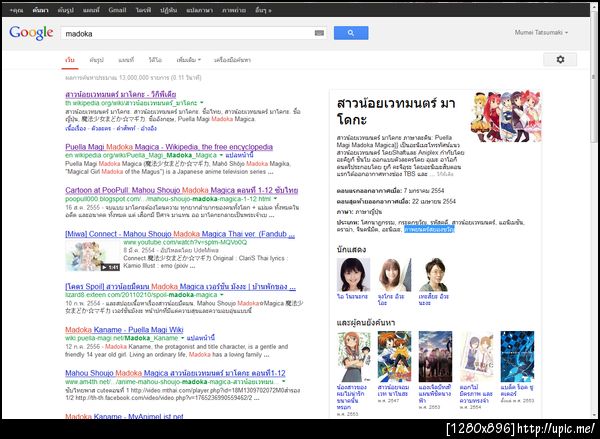Open fourth related anime poster with two girls
The height and width of the screenshot is (439, 600).
476,356
